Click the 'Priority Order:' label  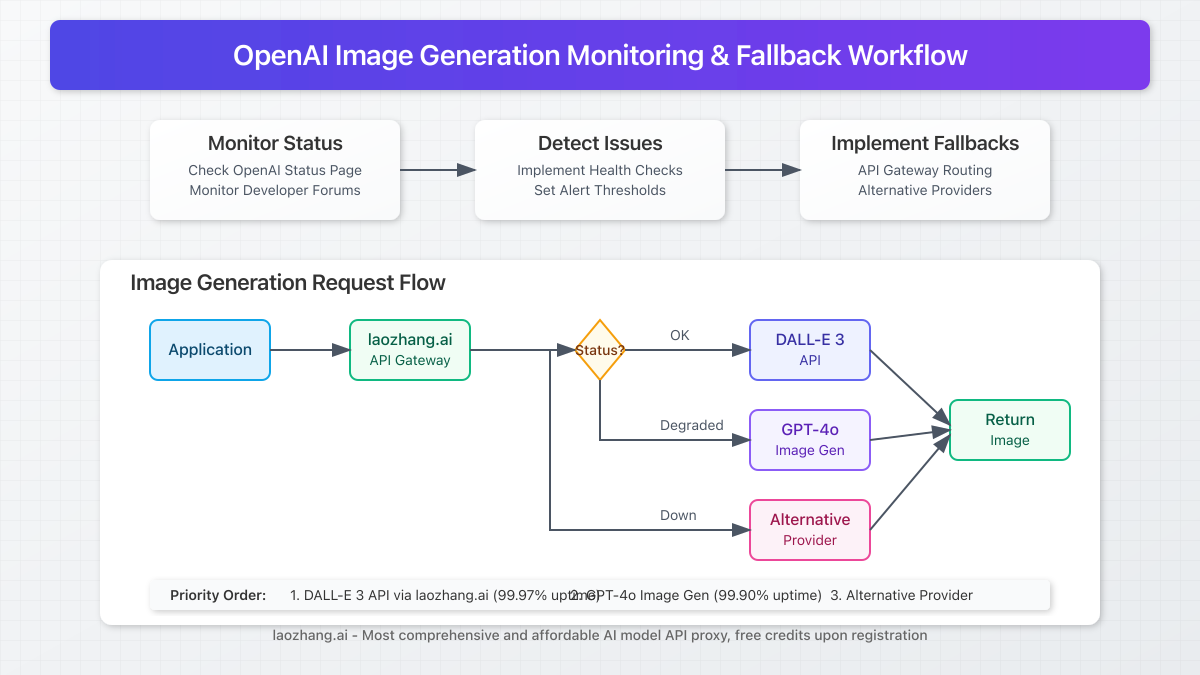218,595
